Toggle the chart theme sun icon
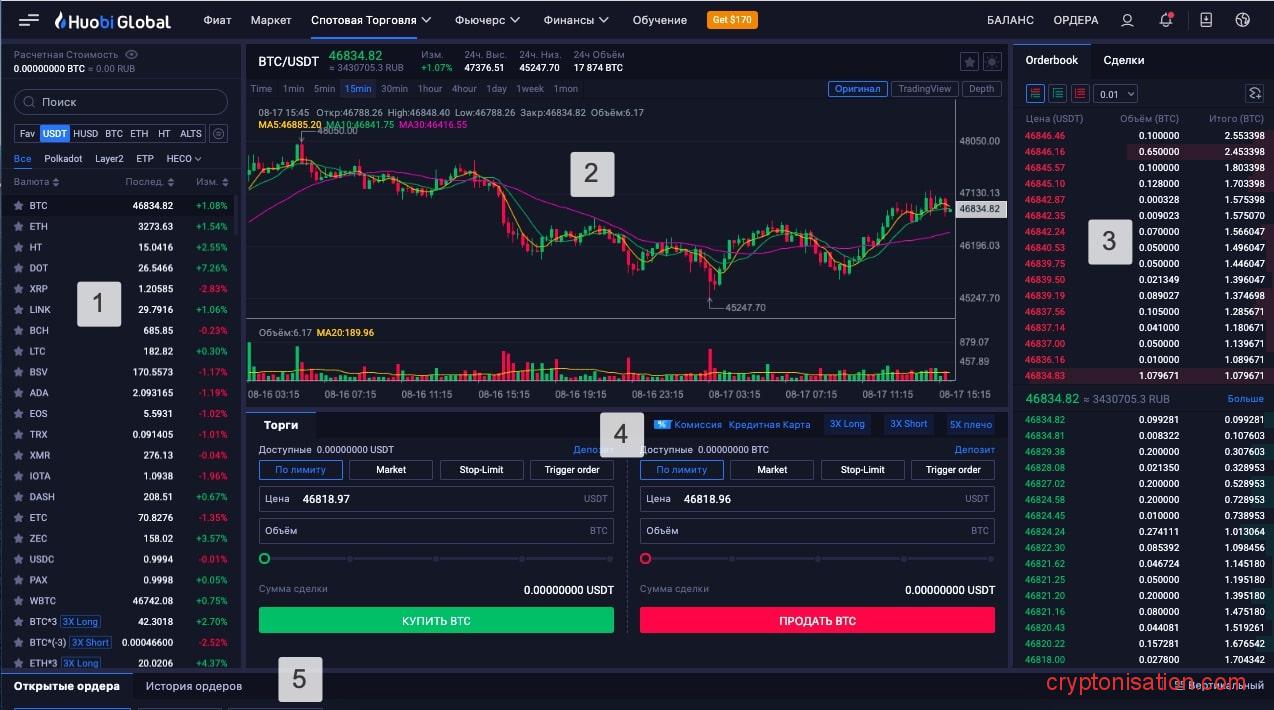This screenshot has width=1274, height=710. [x=992, y=62]
